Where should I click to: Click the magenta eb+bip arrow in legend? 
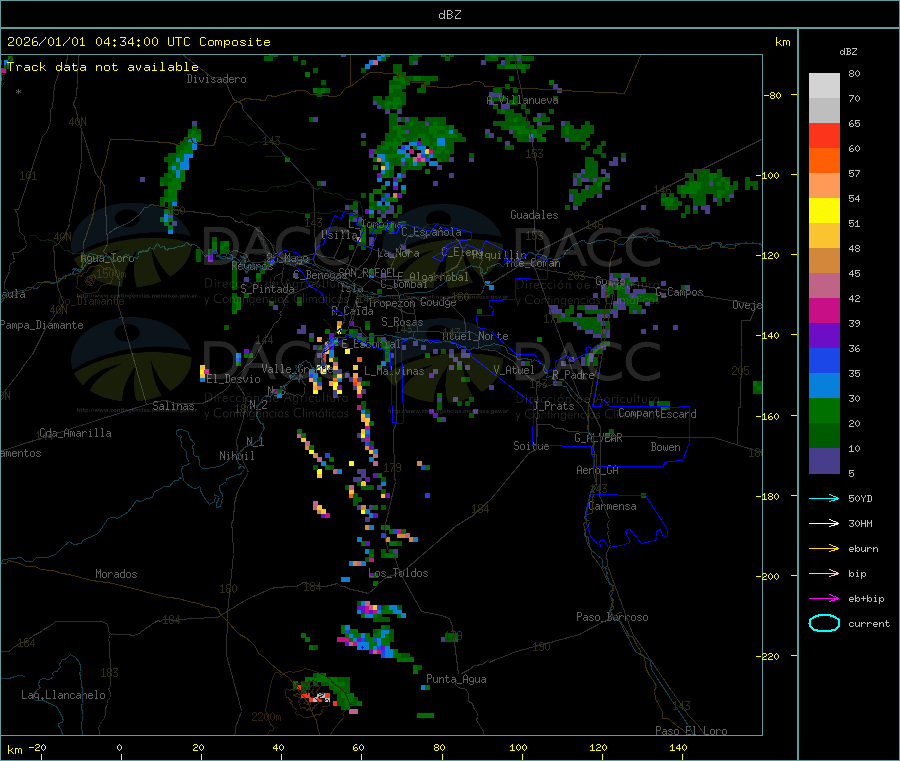pyautogui.click(x=824, y=599)
